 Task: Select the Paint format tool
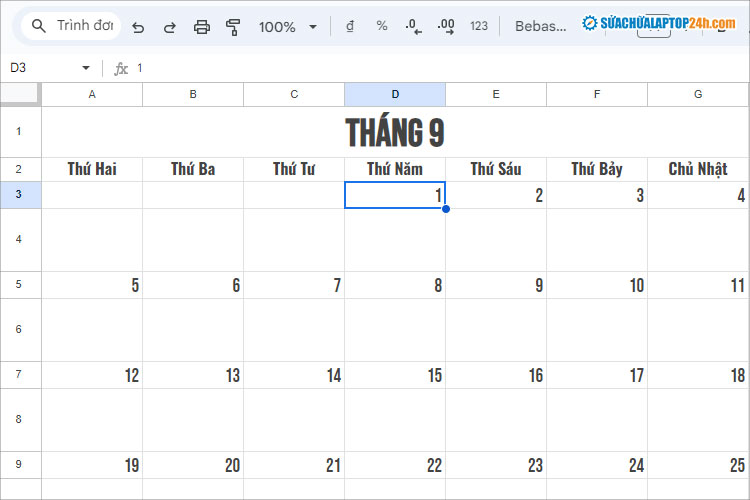click(x=233, y=27)
